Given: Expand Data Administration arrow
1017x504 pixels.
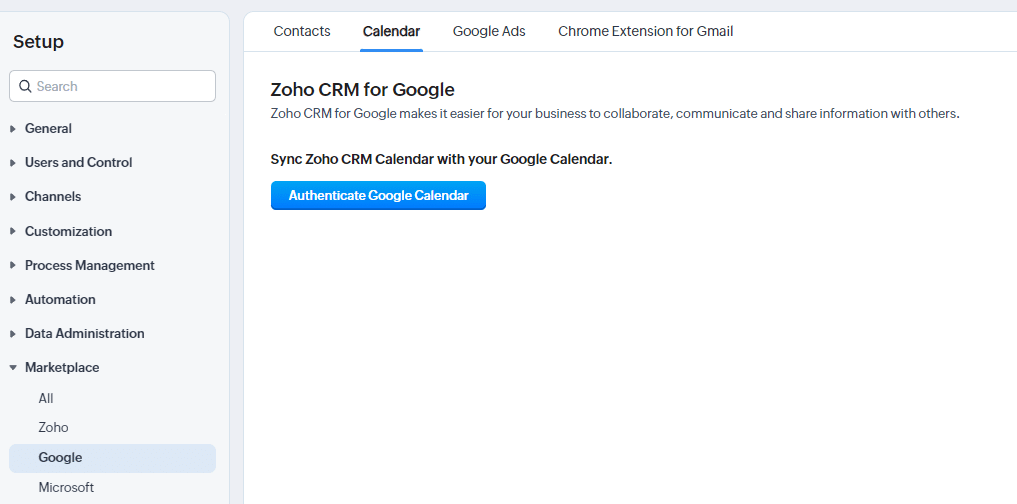Looking at the screenshot, I should 13,333.
